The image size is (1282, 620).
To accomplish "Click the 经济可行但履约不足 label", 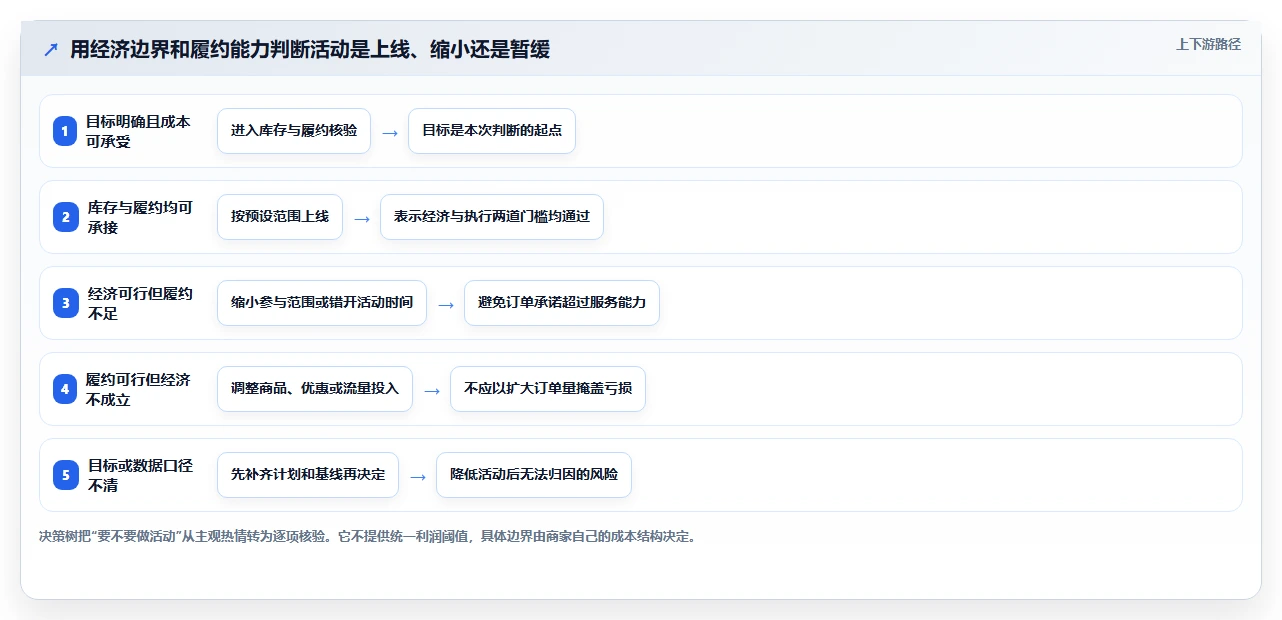I will point(140,303).
